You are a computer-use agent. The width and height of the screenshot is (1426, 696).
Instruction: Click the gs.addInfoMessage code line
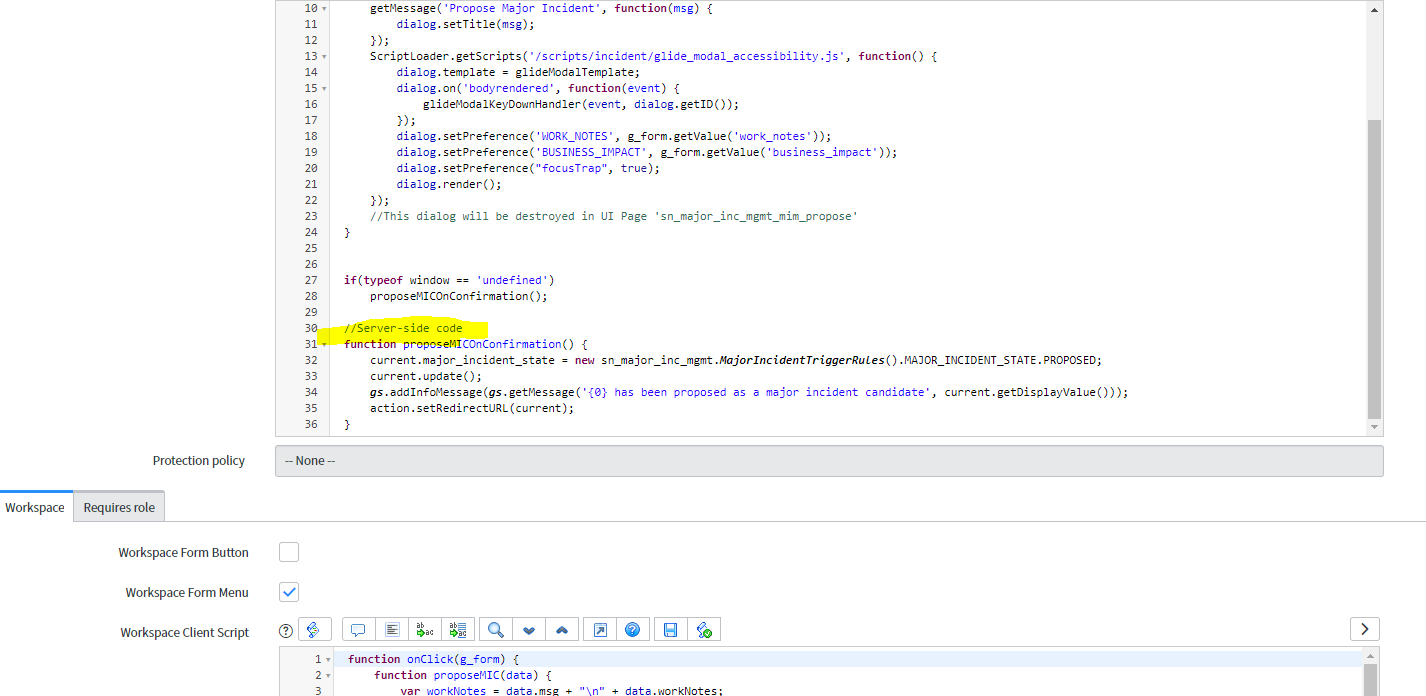click(x=749, y=392)
